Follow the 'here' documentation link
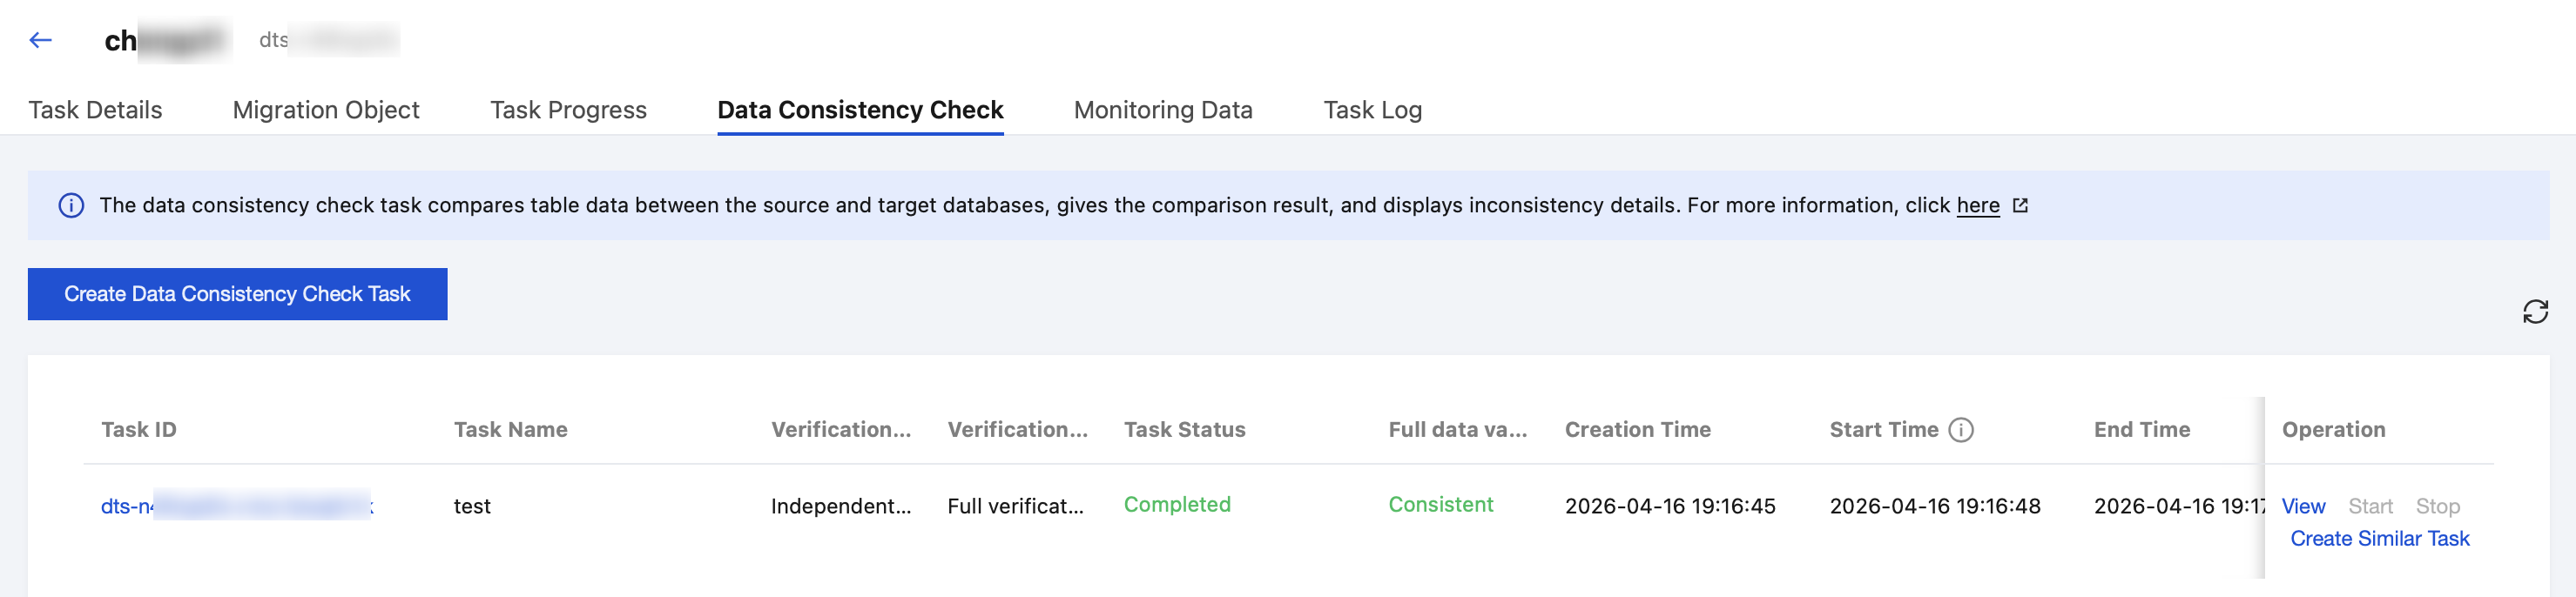2576x597 pixels. pos(1977,206)
